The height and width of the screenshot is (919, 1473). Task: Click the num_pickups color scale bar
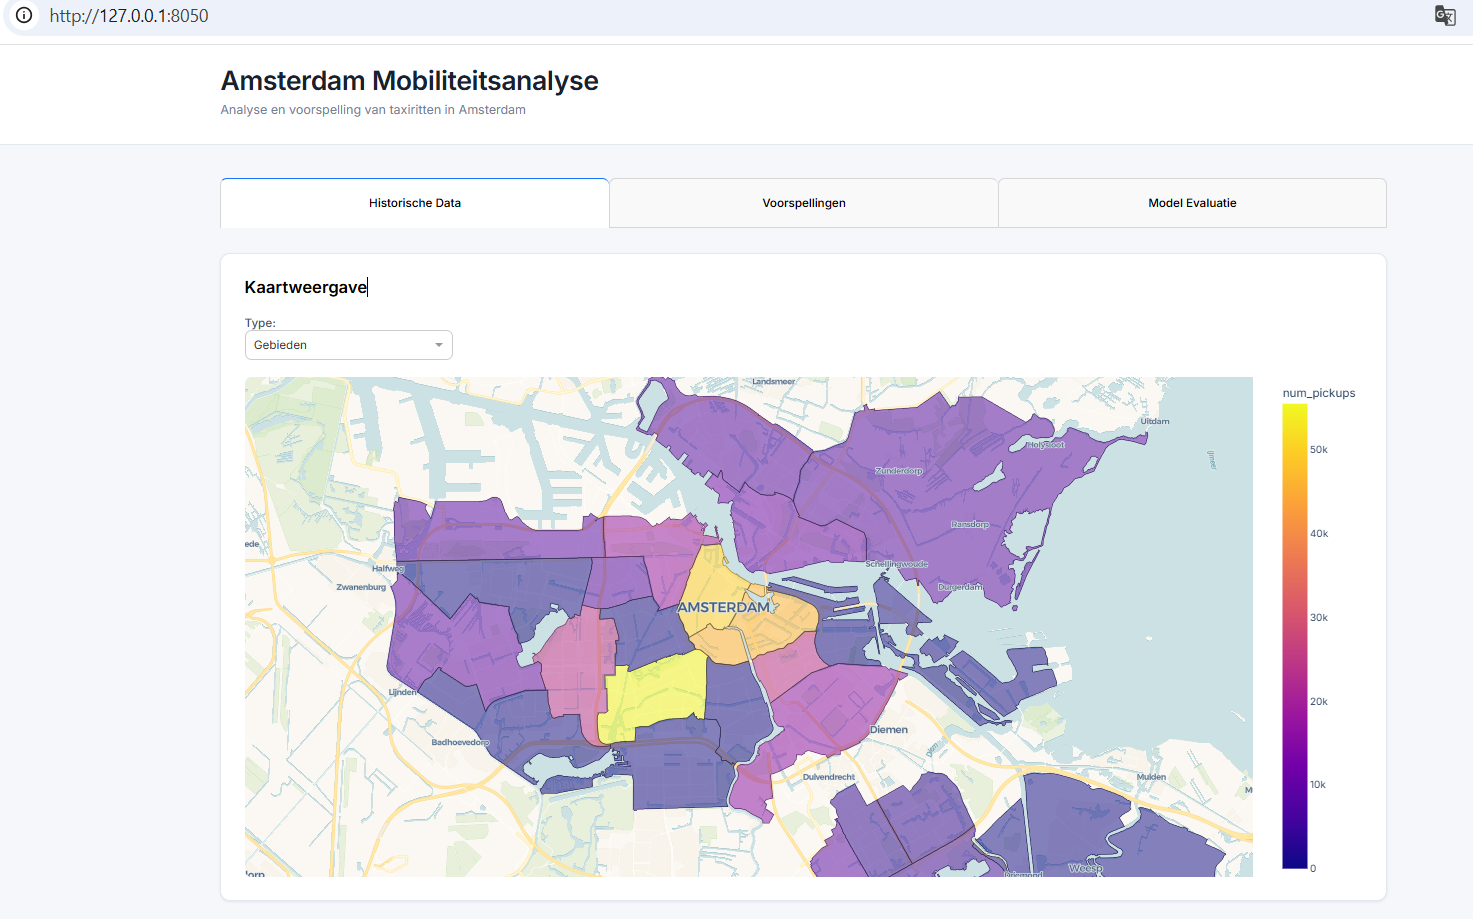(1295, 636)
